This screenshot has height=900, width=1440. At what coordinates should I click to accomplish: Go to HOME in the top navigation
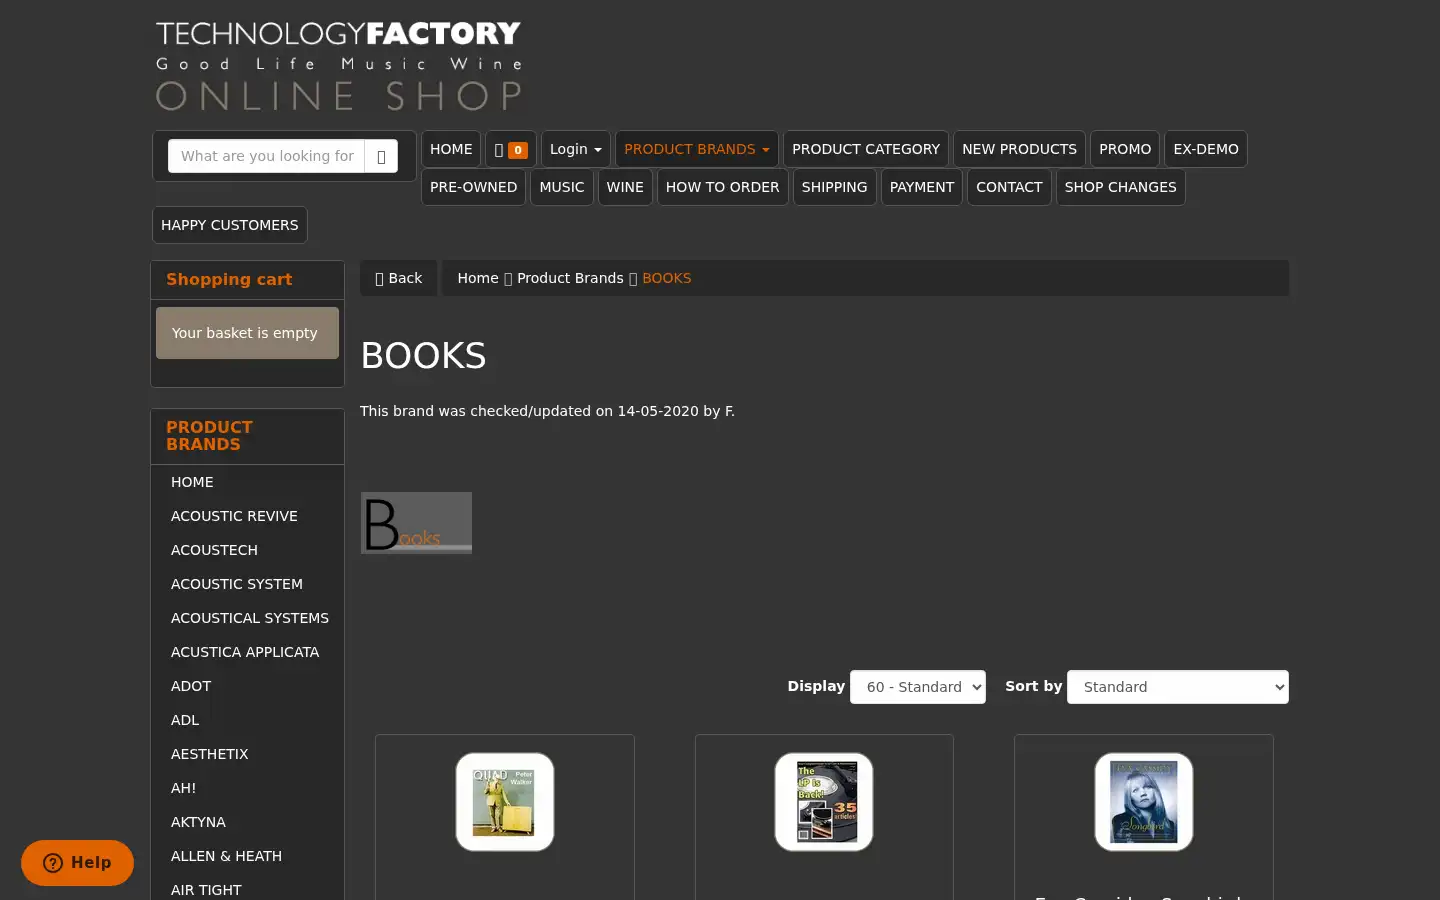451,149
